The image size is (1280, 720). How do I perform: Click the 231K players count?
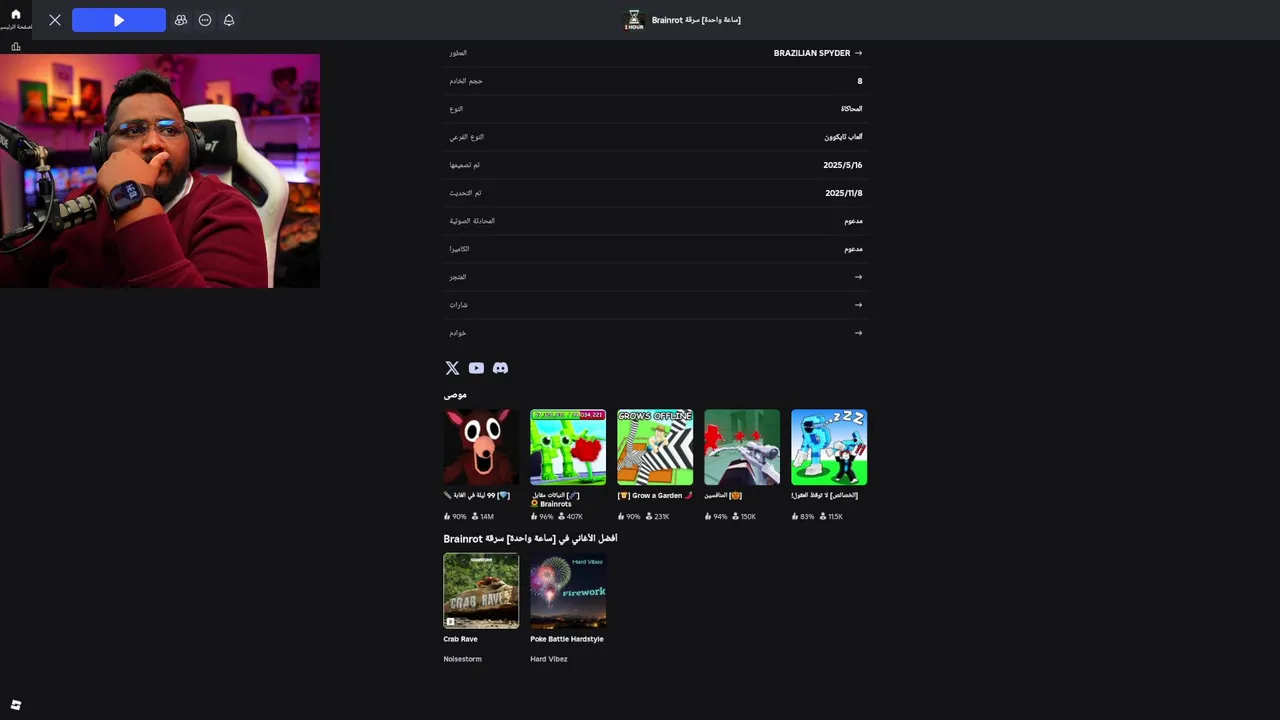click(x=661, y=517)
